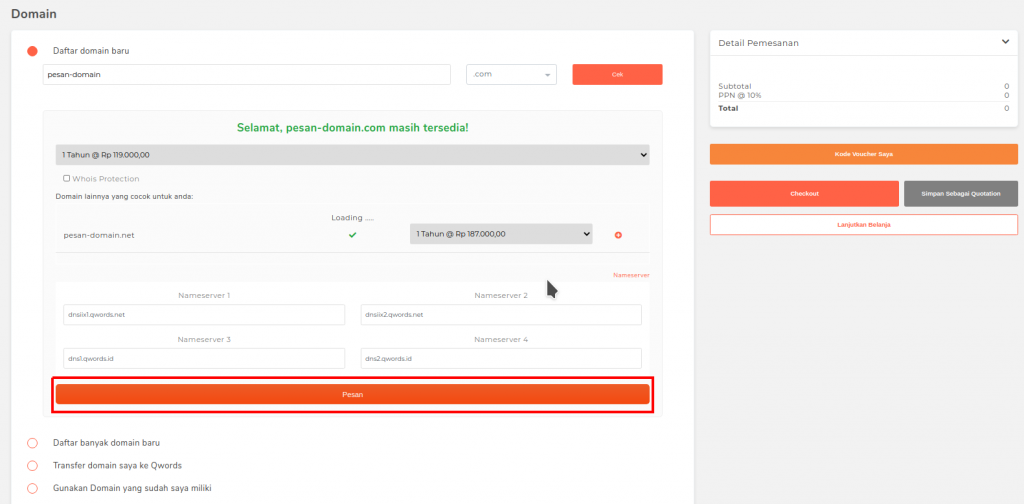Open the .com extension dropdown
Viewport: 1024px width, 504px height.
[x=511, y=74]
